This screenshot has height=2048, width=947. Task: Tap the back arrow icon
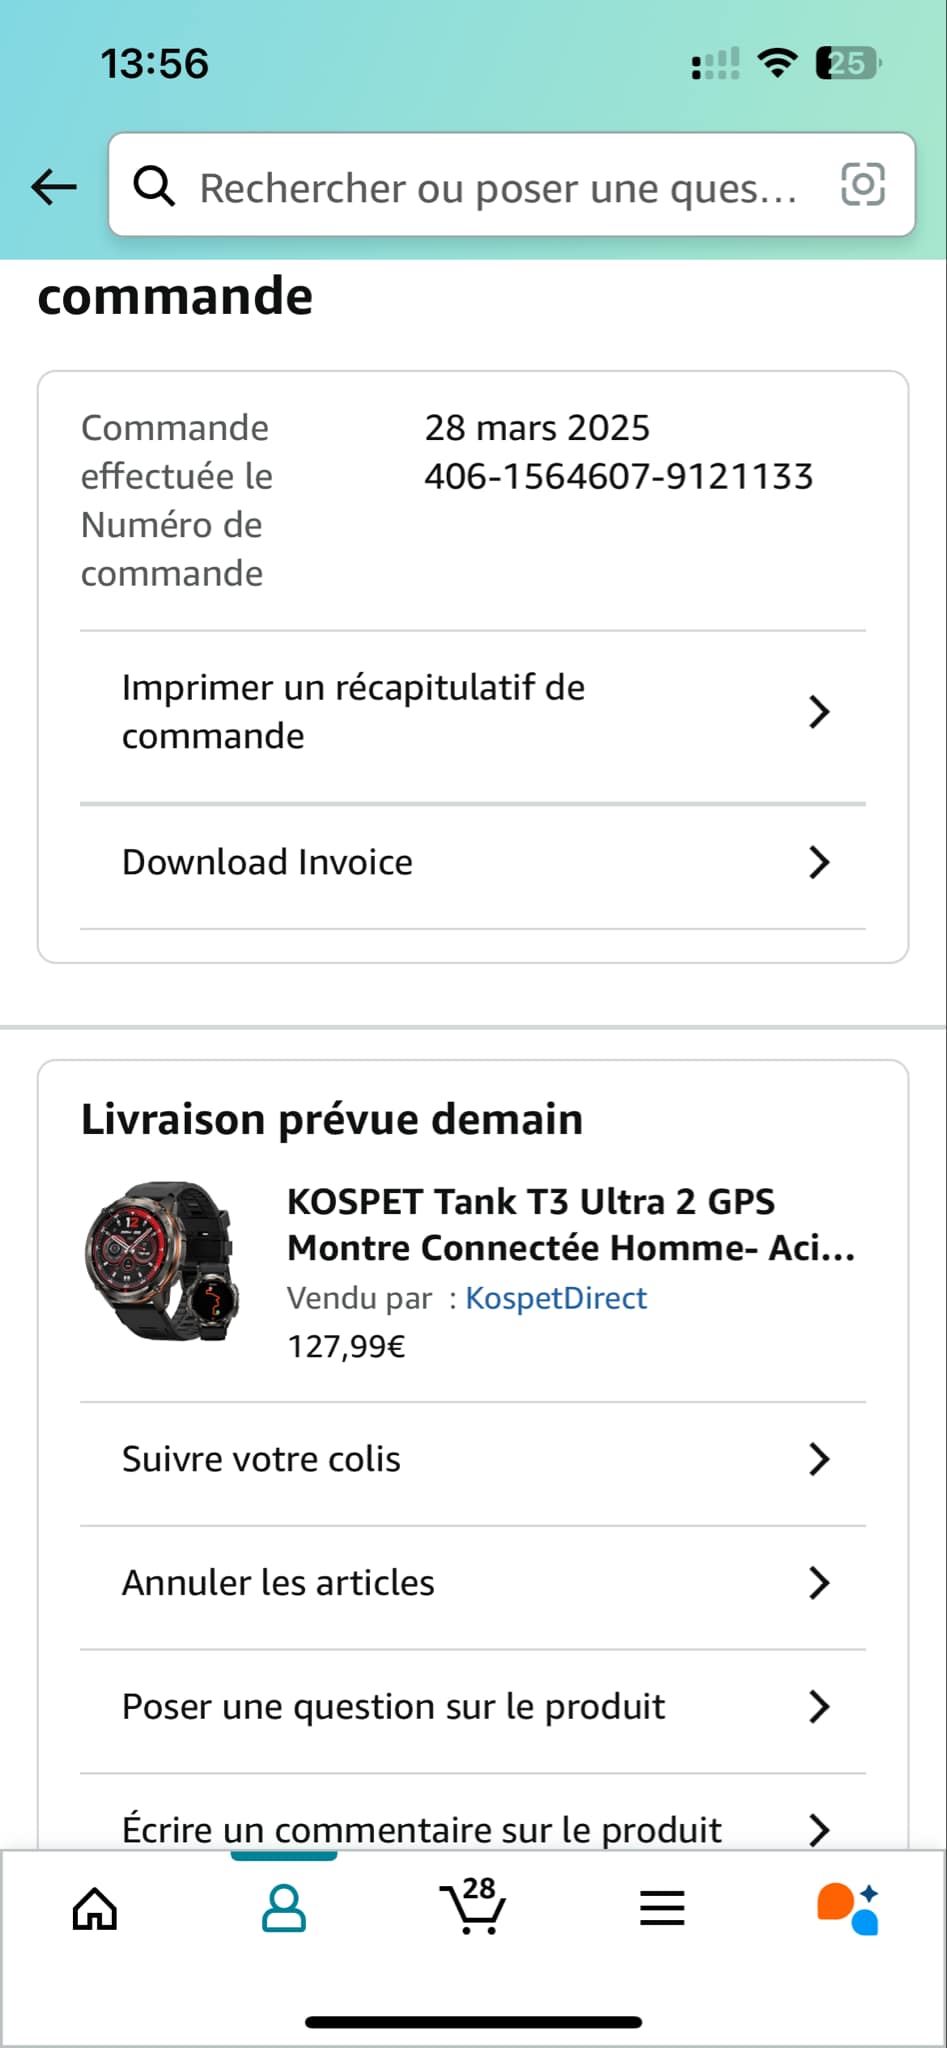point(54,186)
